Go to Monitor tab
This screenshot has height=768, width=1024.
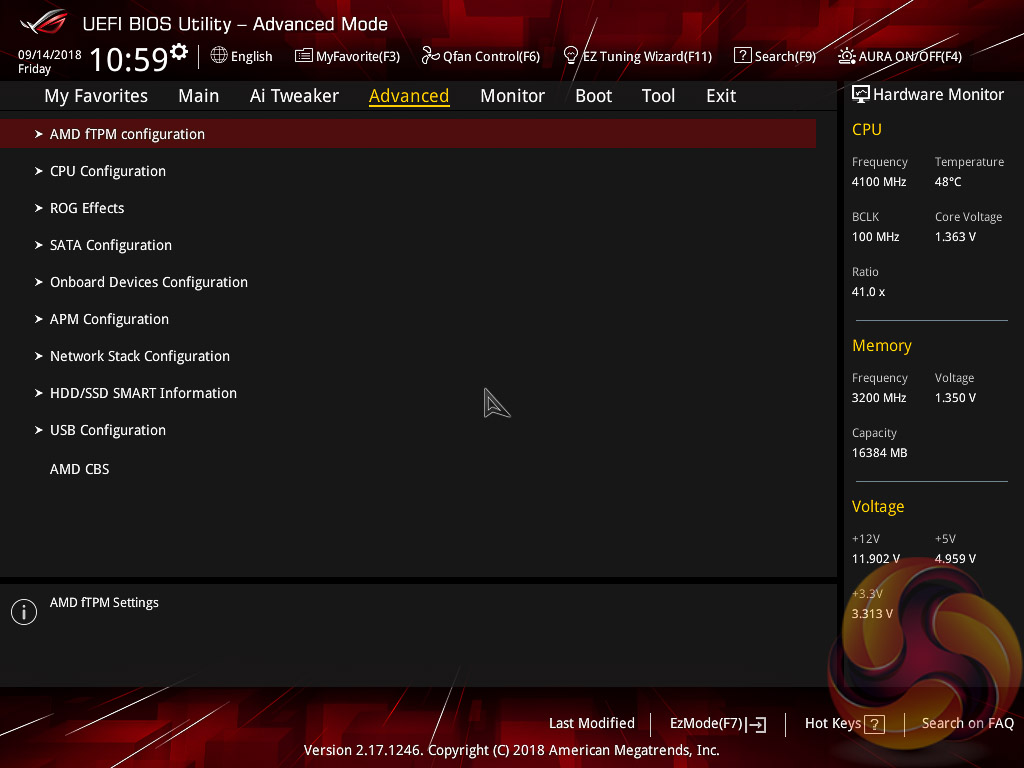point(512,96)
